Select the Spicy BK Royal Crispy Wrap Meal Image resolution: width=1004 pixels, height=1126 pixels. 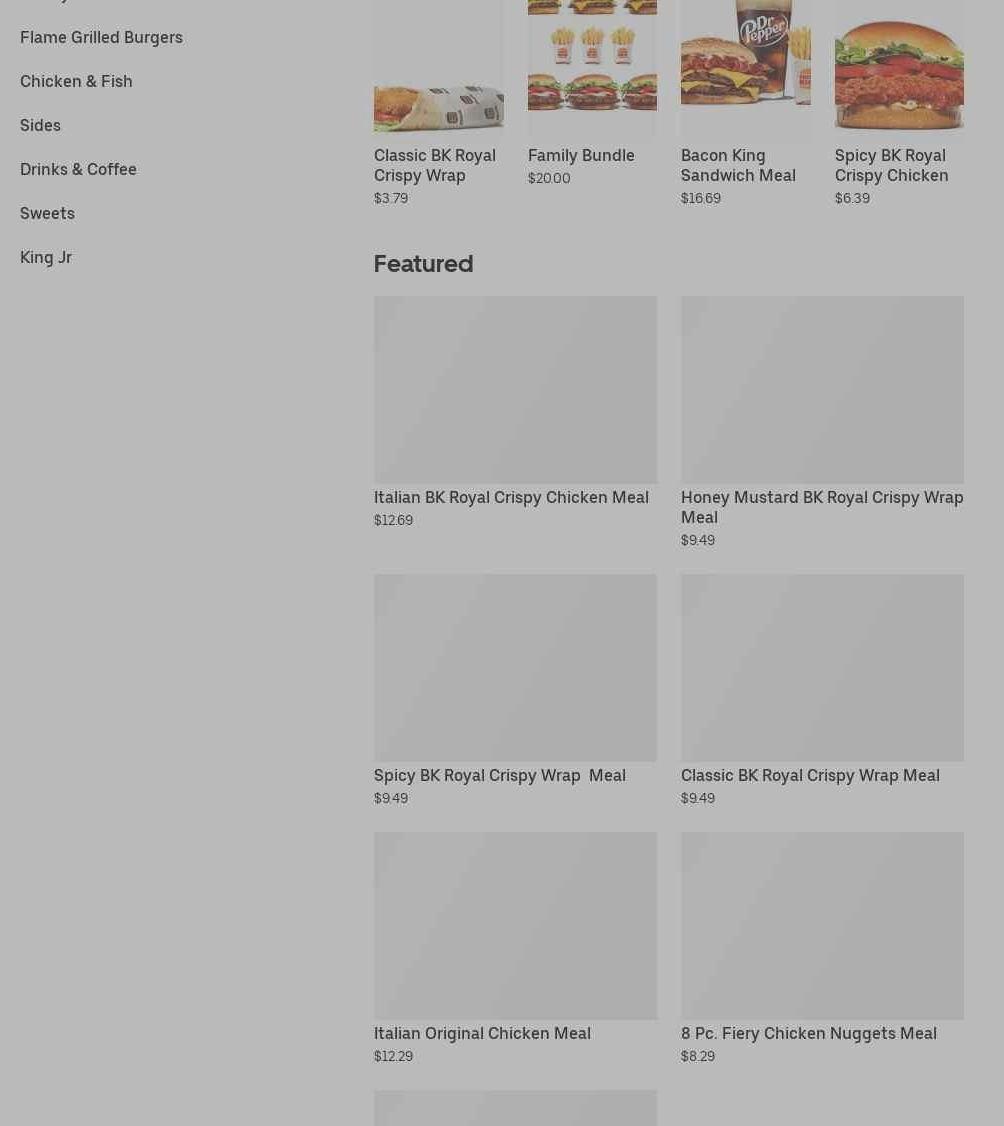(500, 776)
